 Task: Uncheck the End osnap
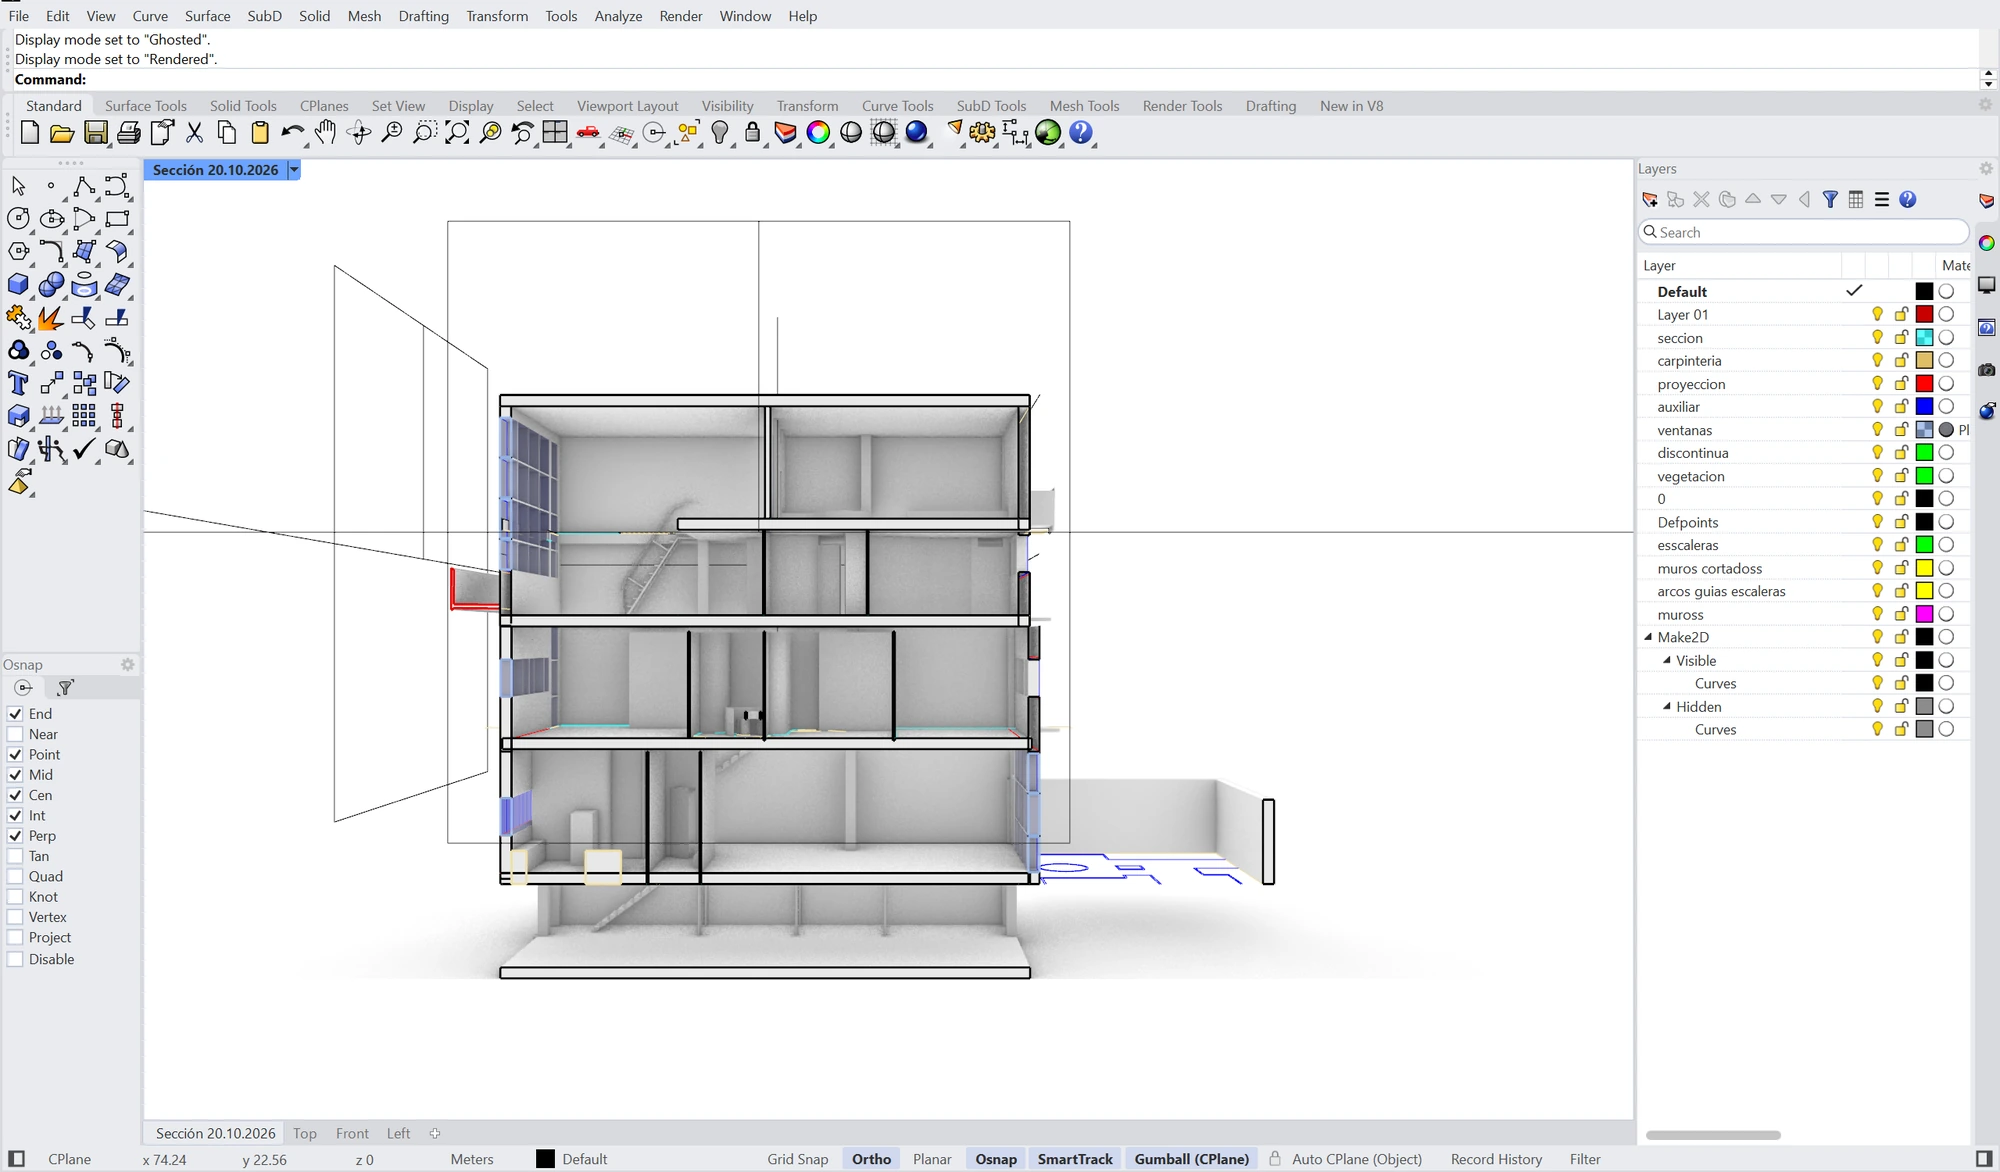[15, 714]
